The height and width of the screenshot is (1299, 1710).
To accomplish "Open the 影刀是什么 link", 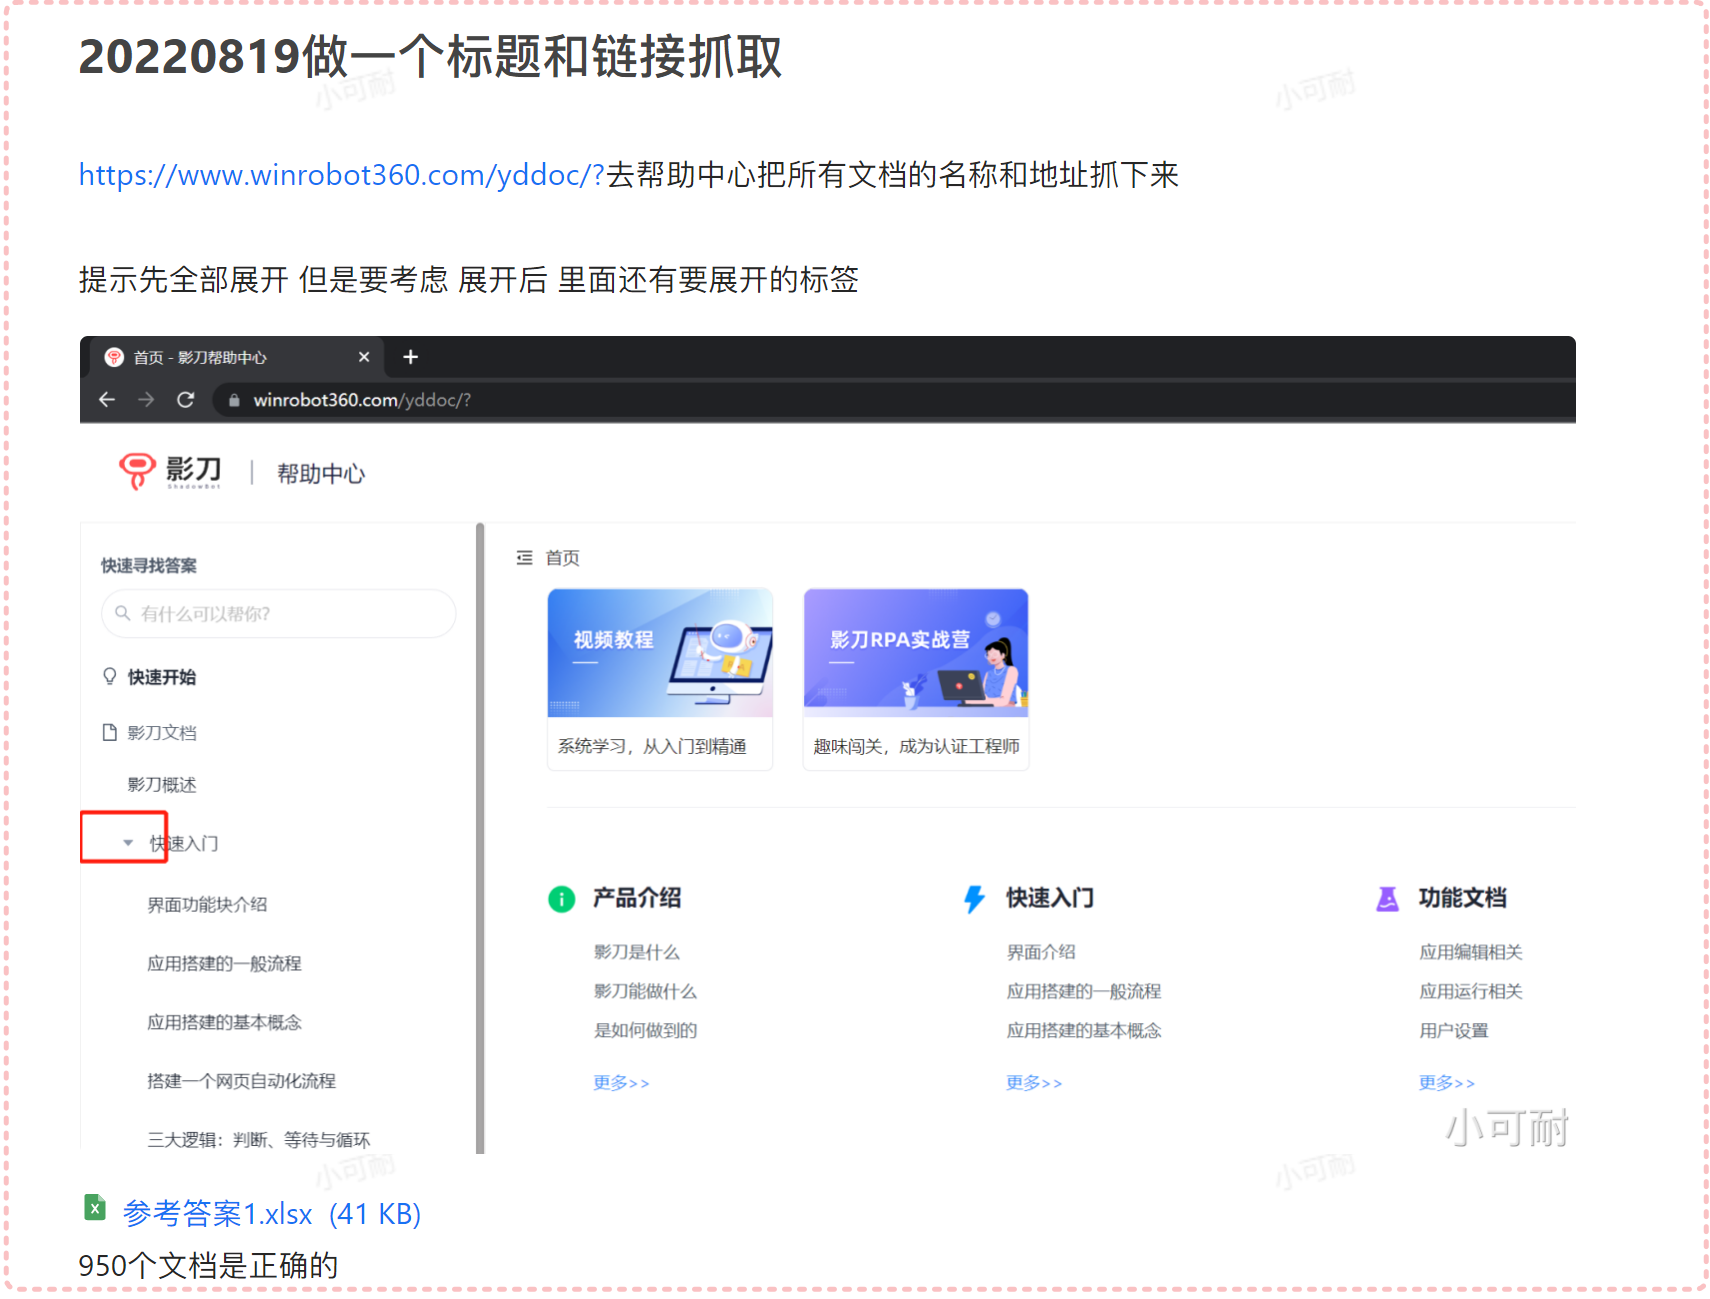I will (x=637, y=952).
